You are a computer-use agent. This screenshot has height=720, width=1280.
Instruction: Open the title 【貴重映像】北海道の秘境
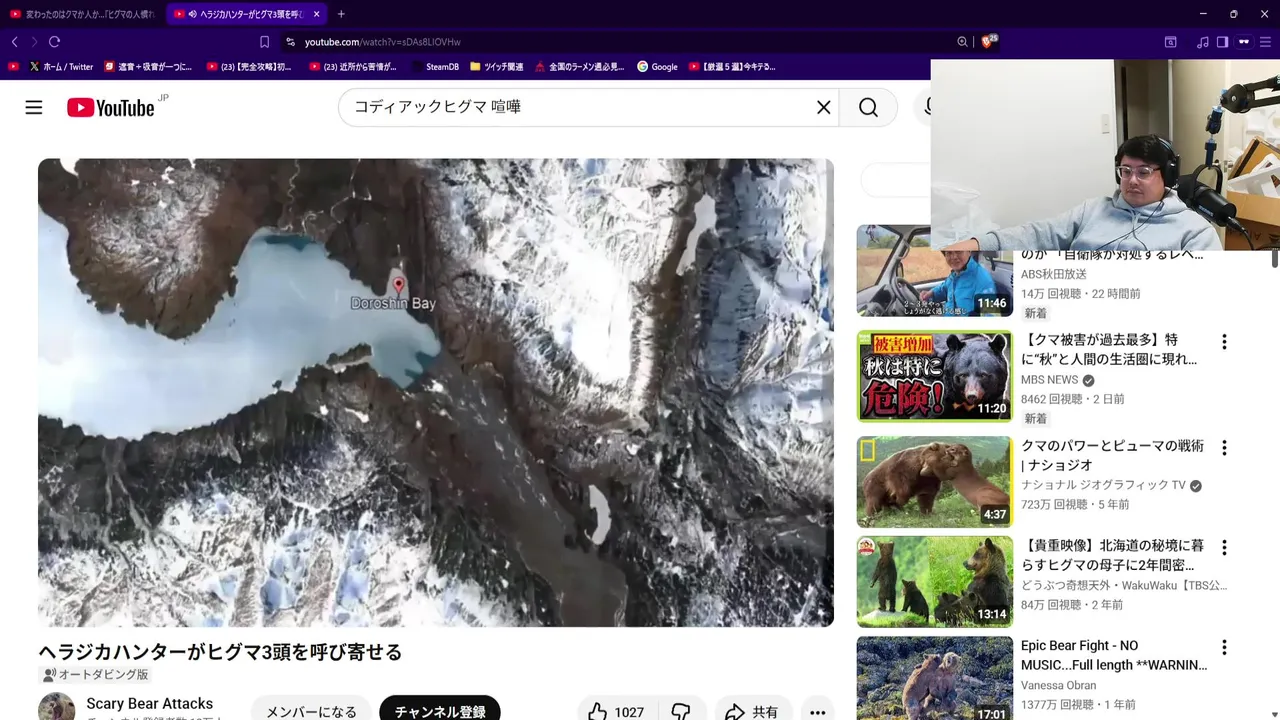pyautogui.click(x=1112, y=555)
